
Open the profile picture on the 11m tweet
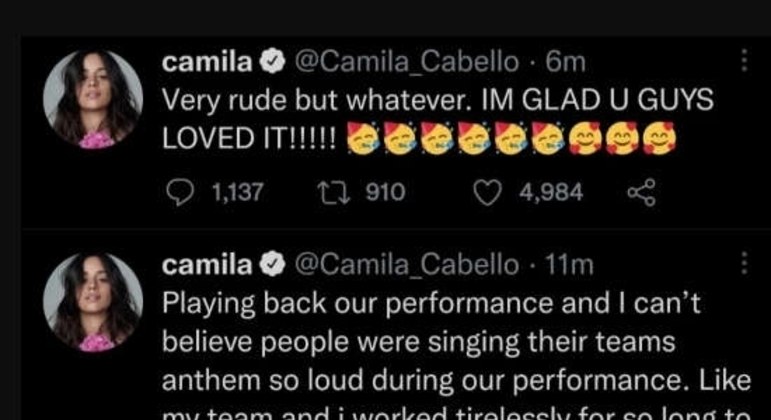point(92,302)
